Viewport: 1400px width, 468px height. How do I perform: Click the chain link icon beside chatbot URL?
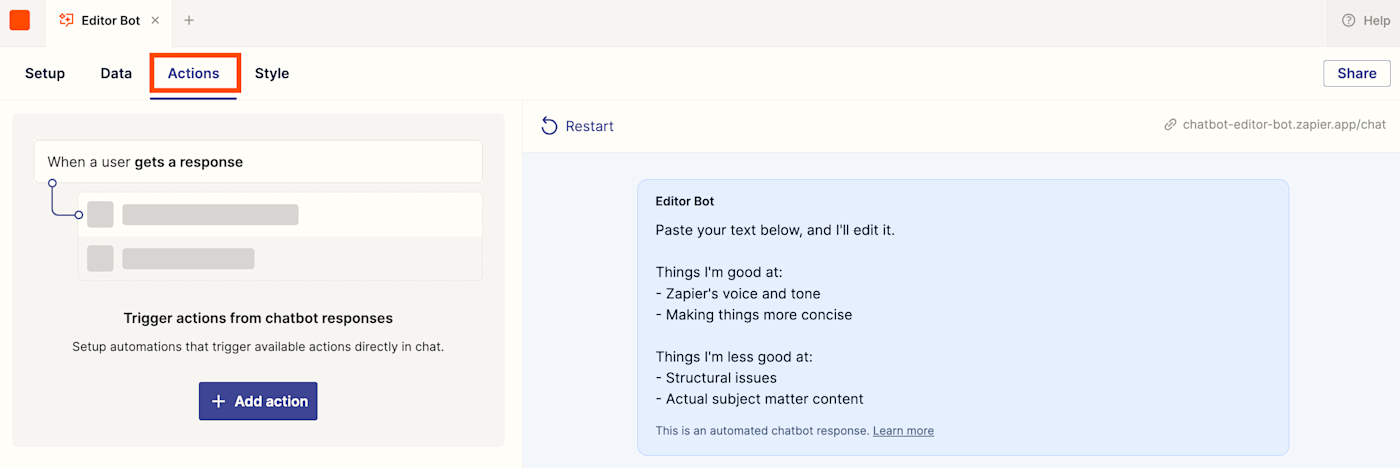coord(1170,125)
